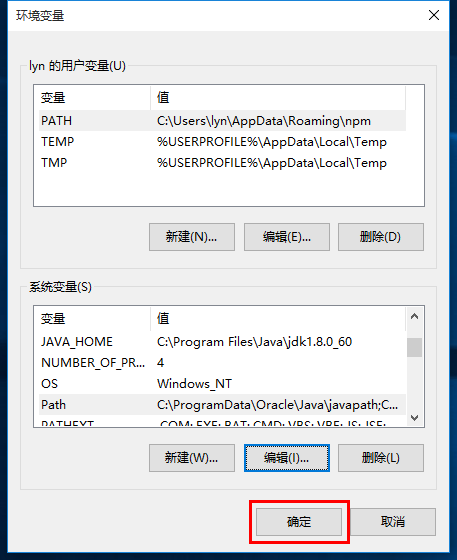Click the 确定 button to confirm
Viewport: 457px width, 560px height.
coord(299,522)
